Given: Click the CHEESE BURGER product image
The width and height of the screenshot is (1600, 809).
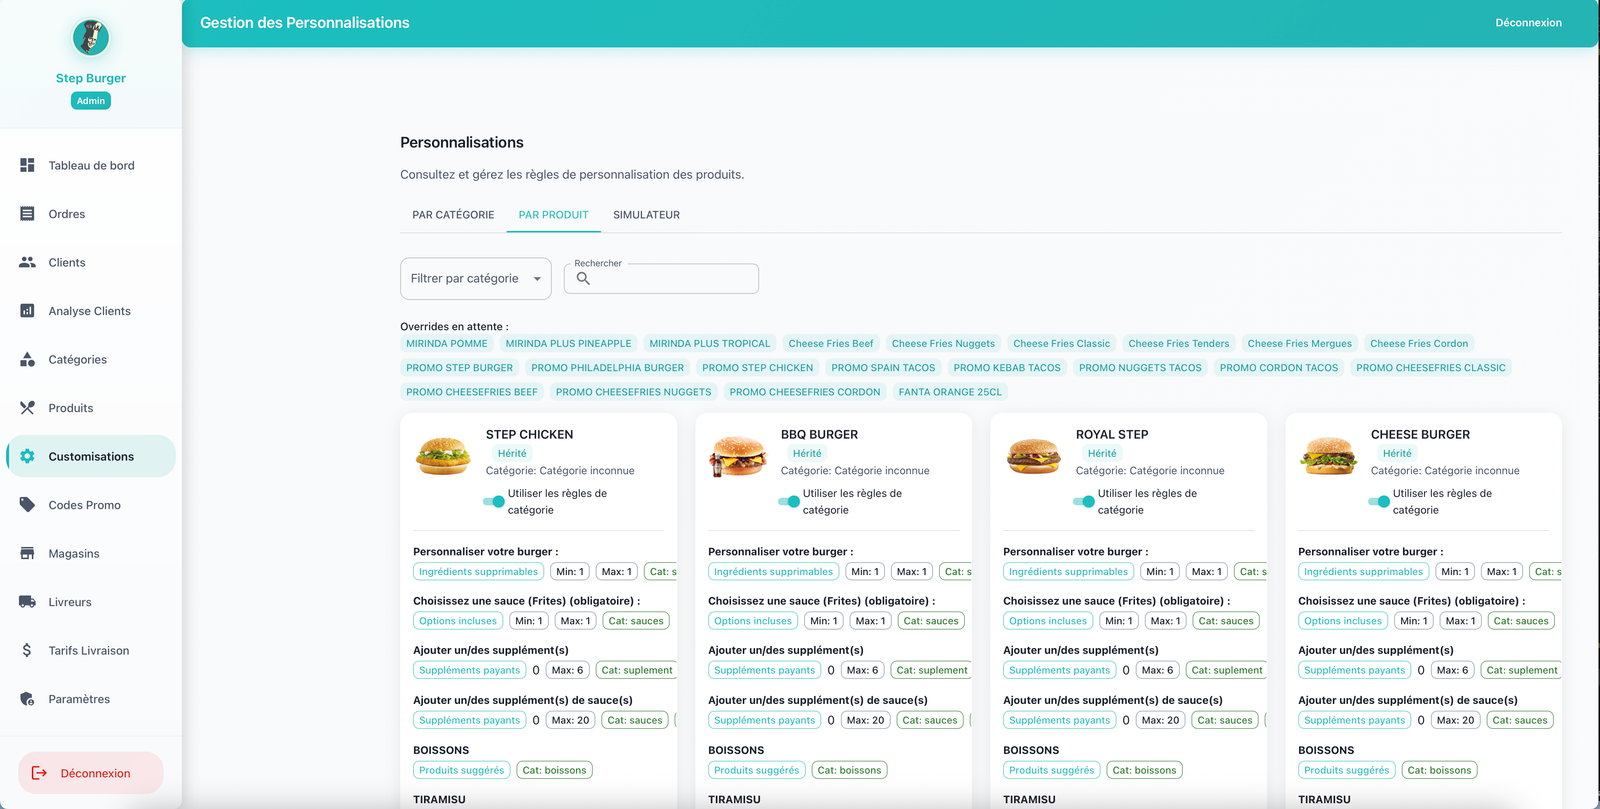Looking at the screenshot, I should tap(1328, 455).
